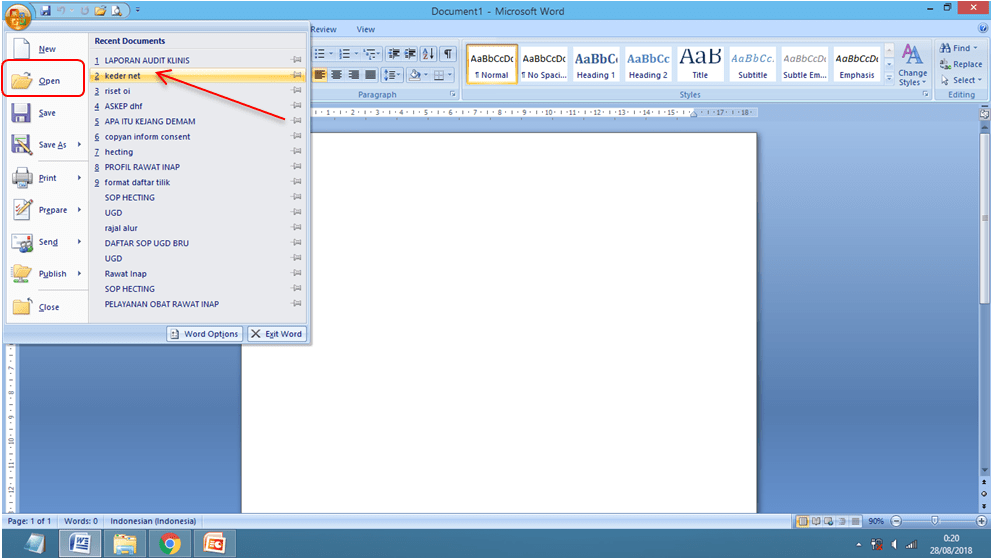Click Replace in the Editing group

tap(961, 64)
